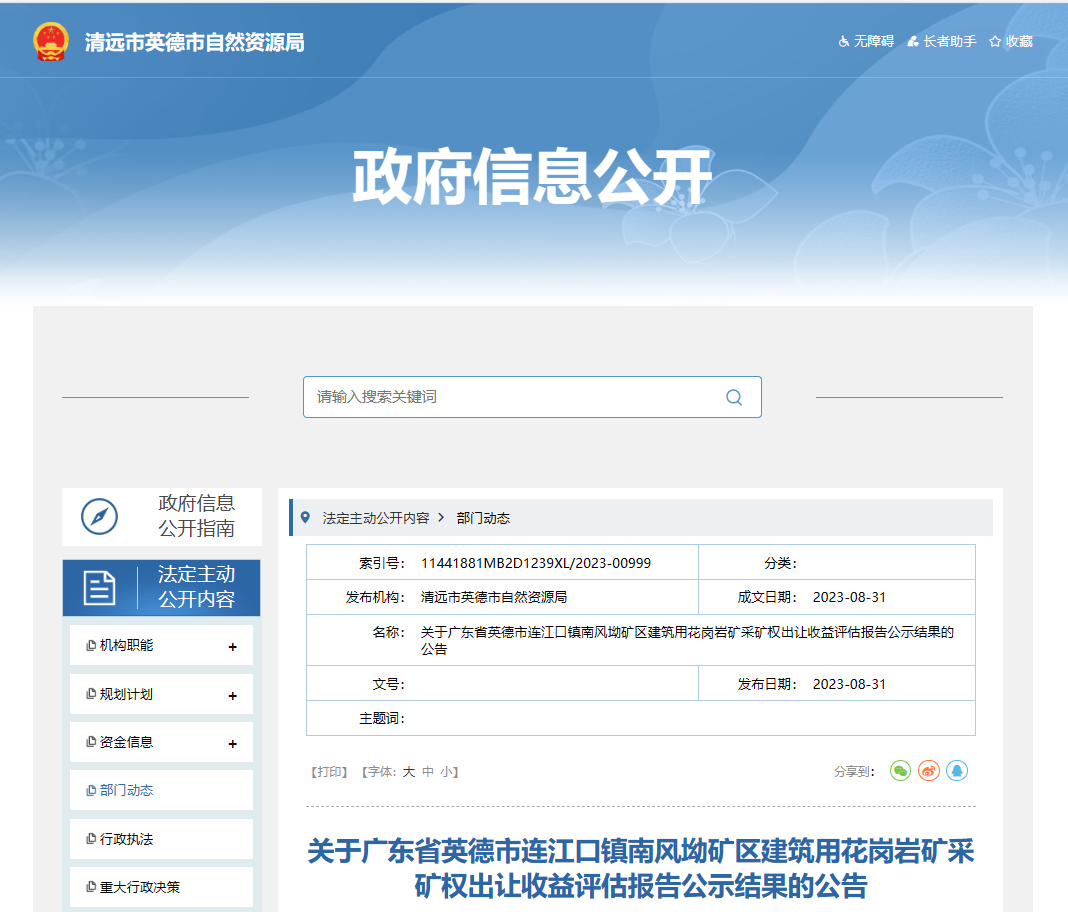Add page to favorites with 收藏
This screenshot has width=1068, height=912.
pyautogui.click(x=1011, y=41)
